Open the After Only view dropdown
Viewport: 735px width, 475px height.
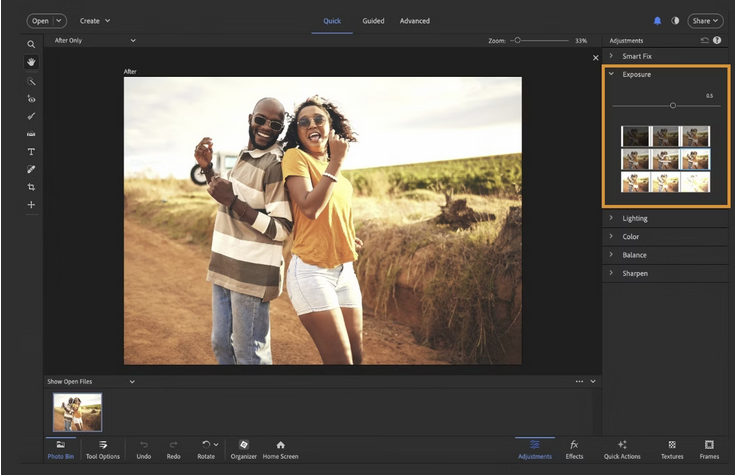coord(95,41)
